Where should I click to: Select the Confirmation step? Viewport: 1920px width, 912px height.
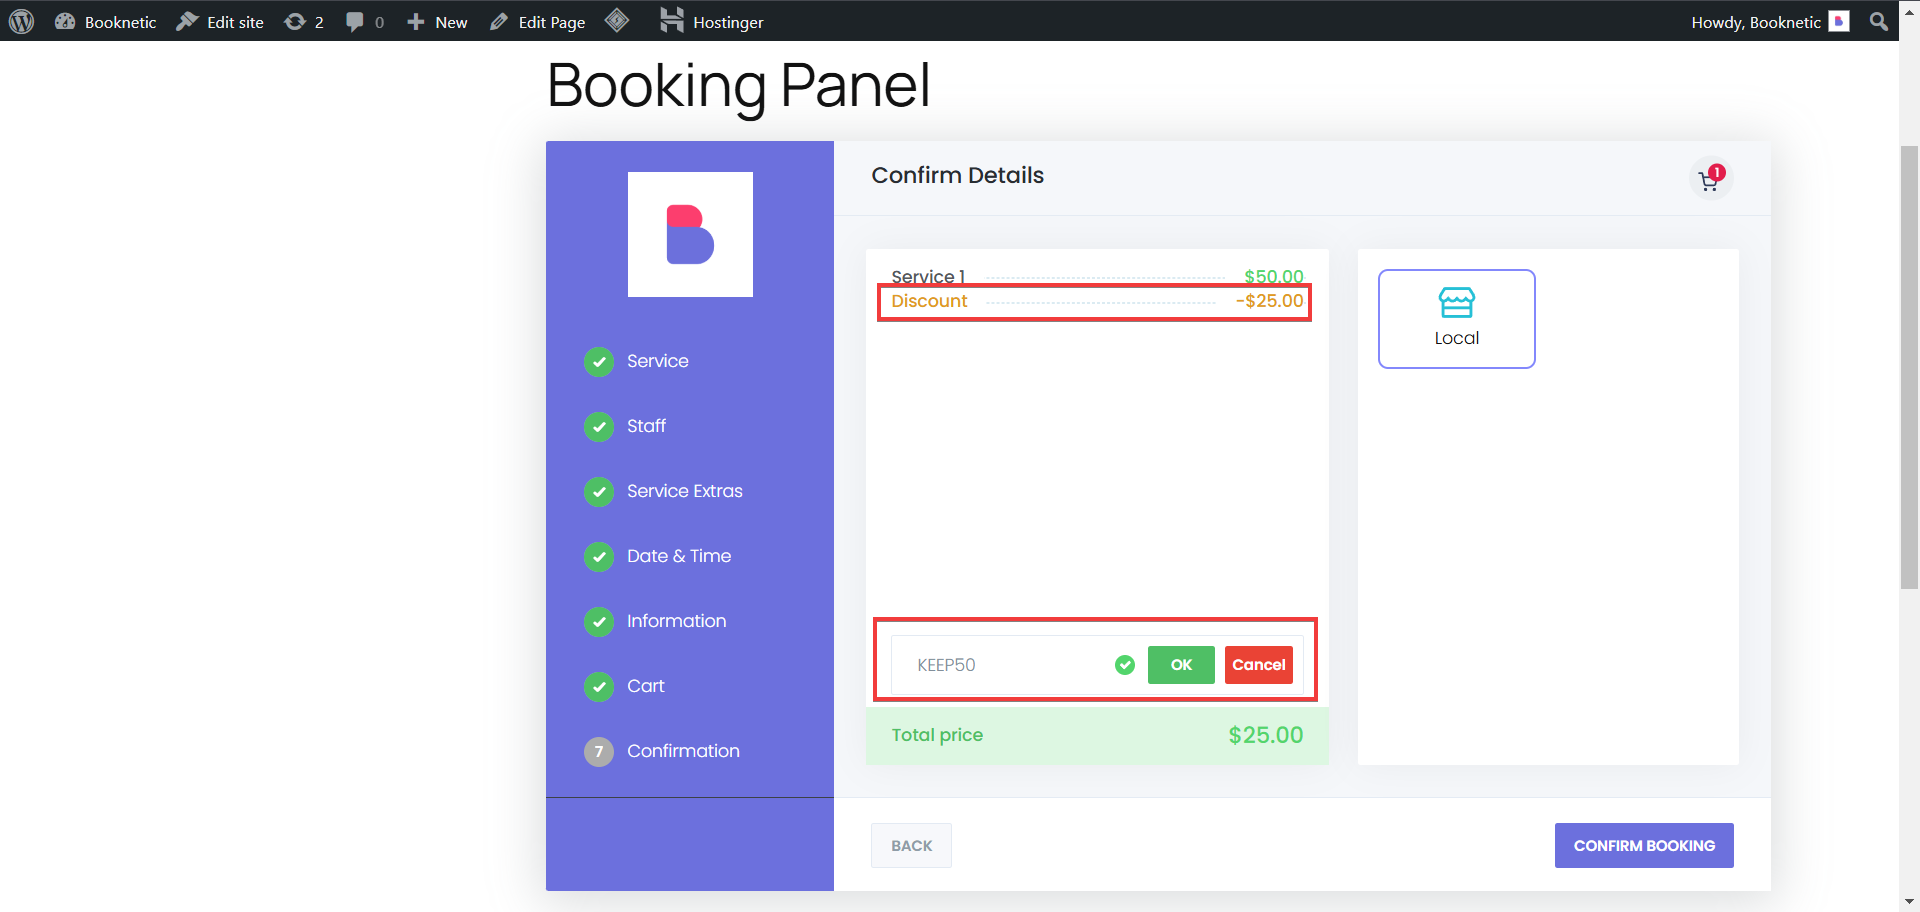point(684,751)
